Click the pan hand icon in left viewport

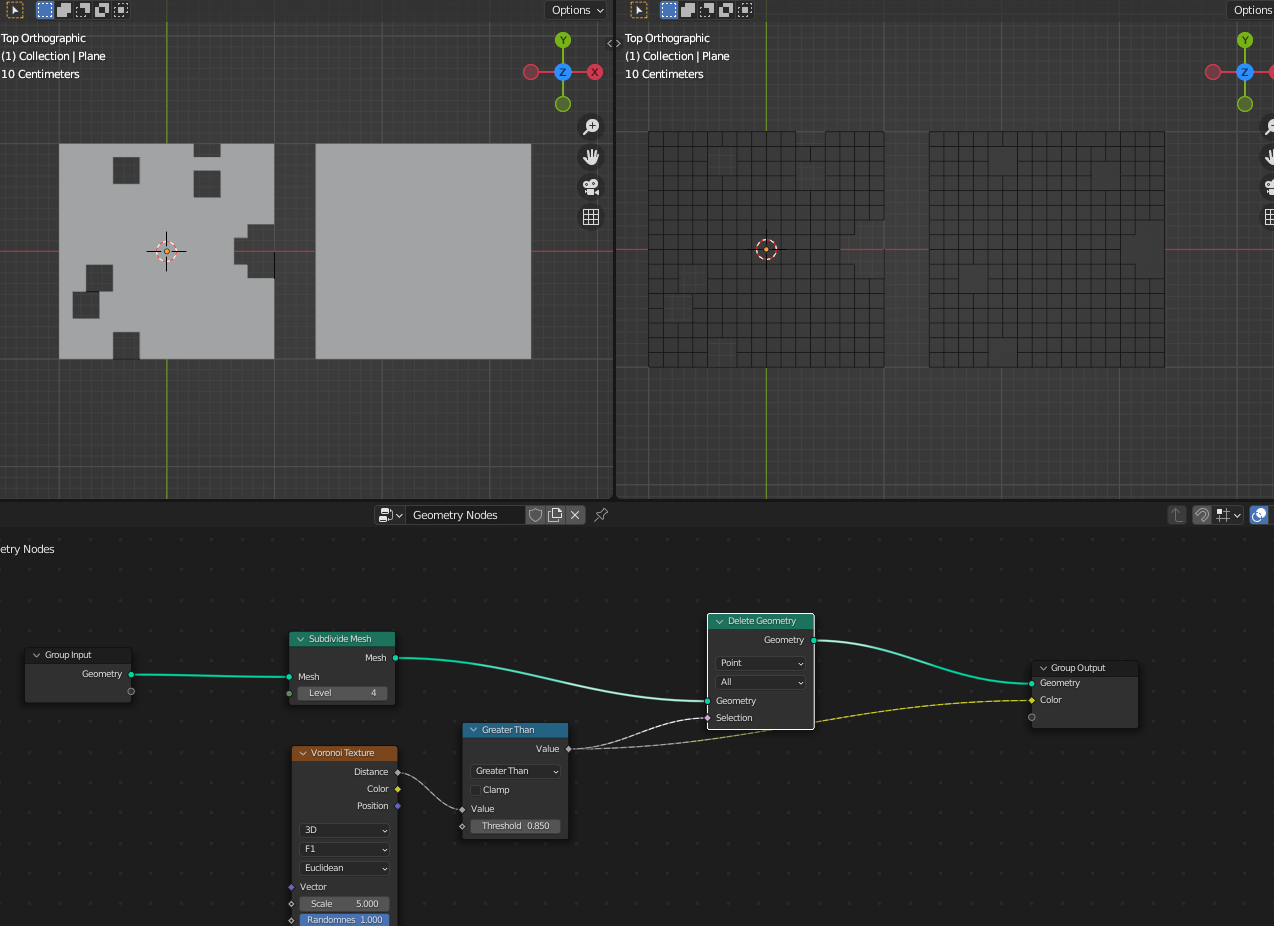point(591,156)
